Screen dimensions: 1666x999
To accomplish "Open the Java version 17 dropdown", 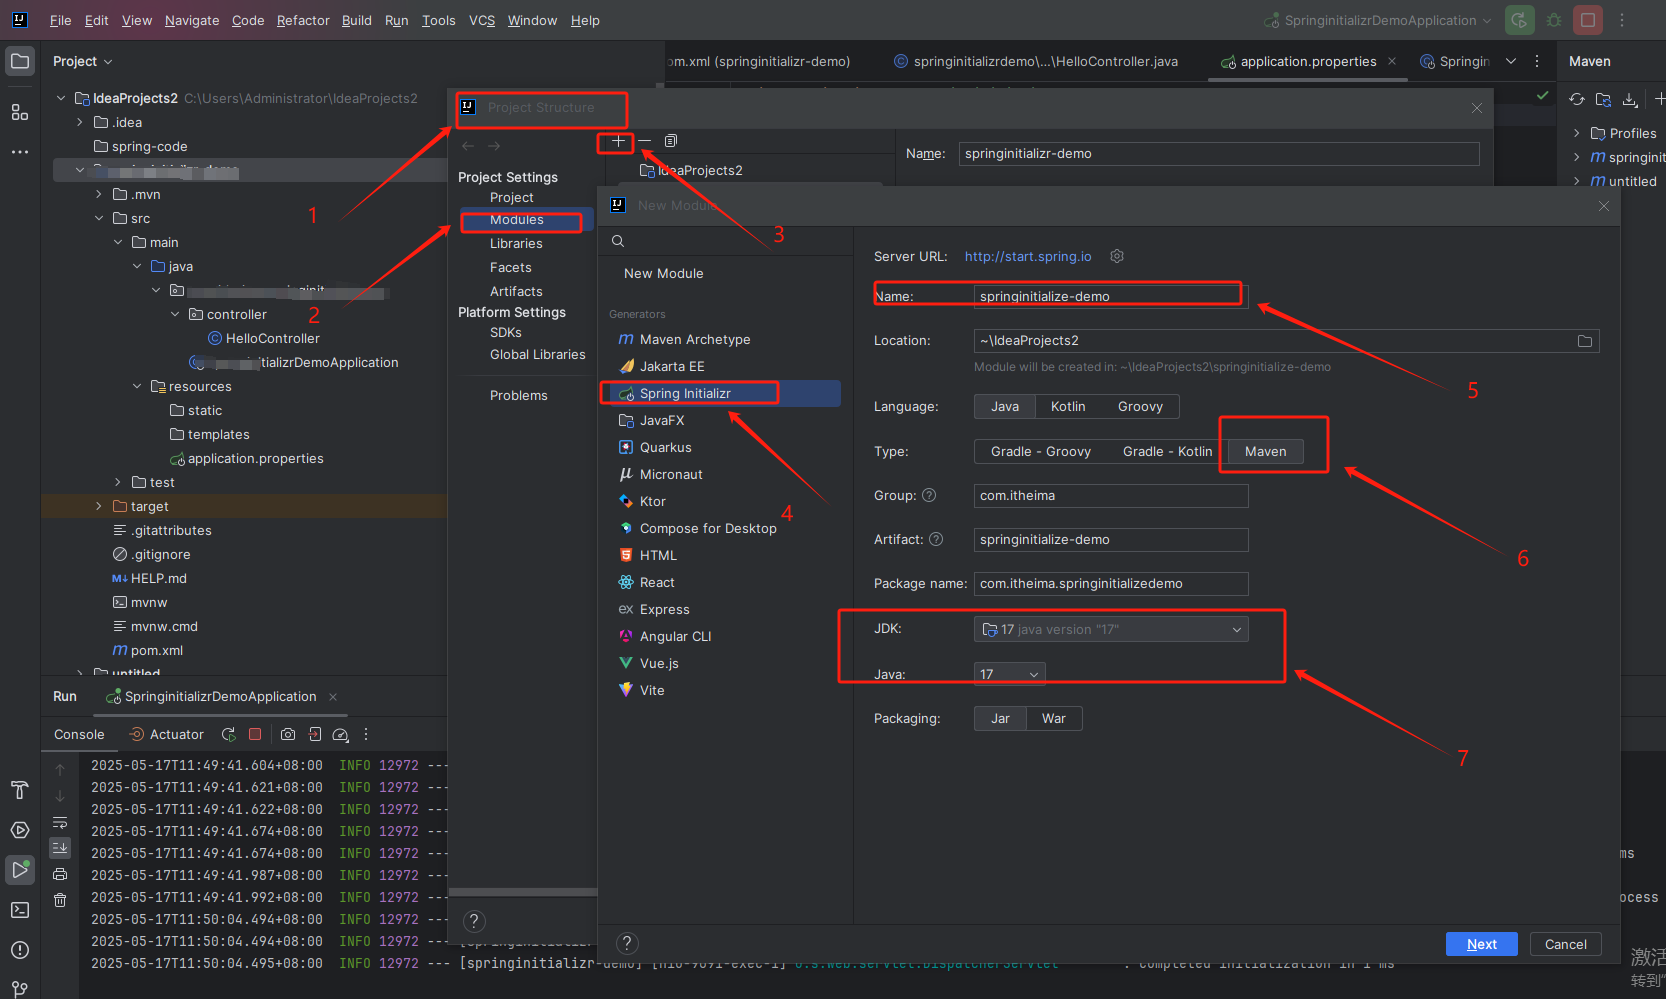I will [1010, 674].
